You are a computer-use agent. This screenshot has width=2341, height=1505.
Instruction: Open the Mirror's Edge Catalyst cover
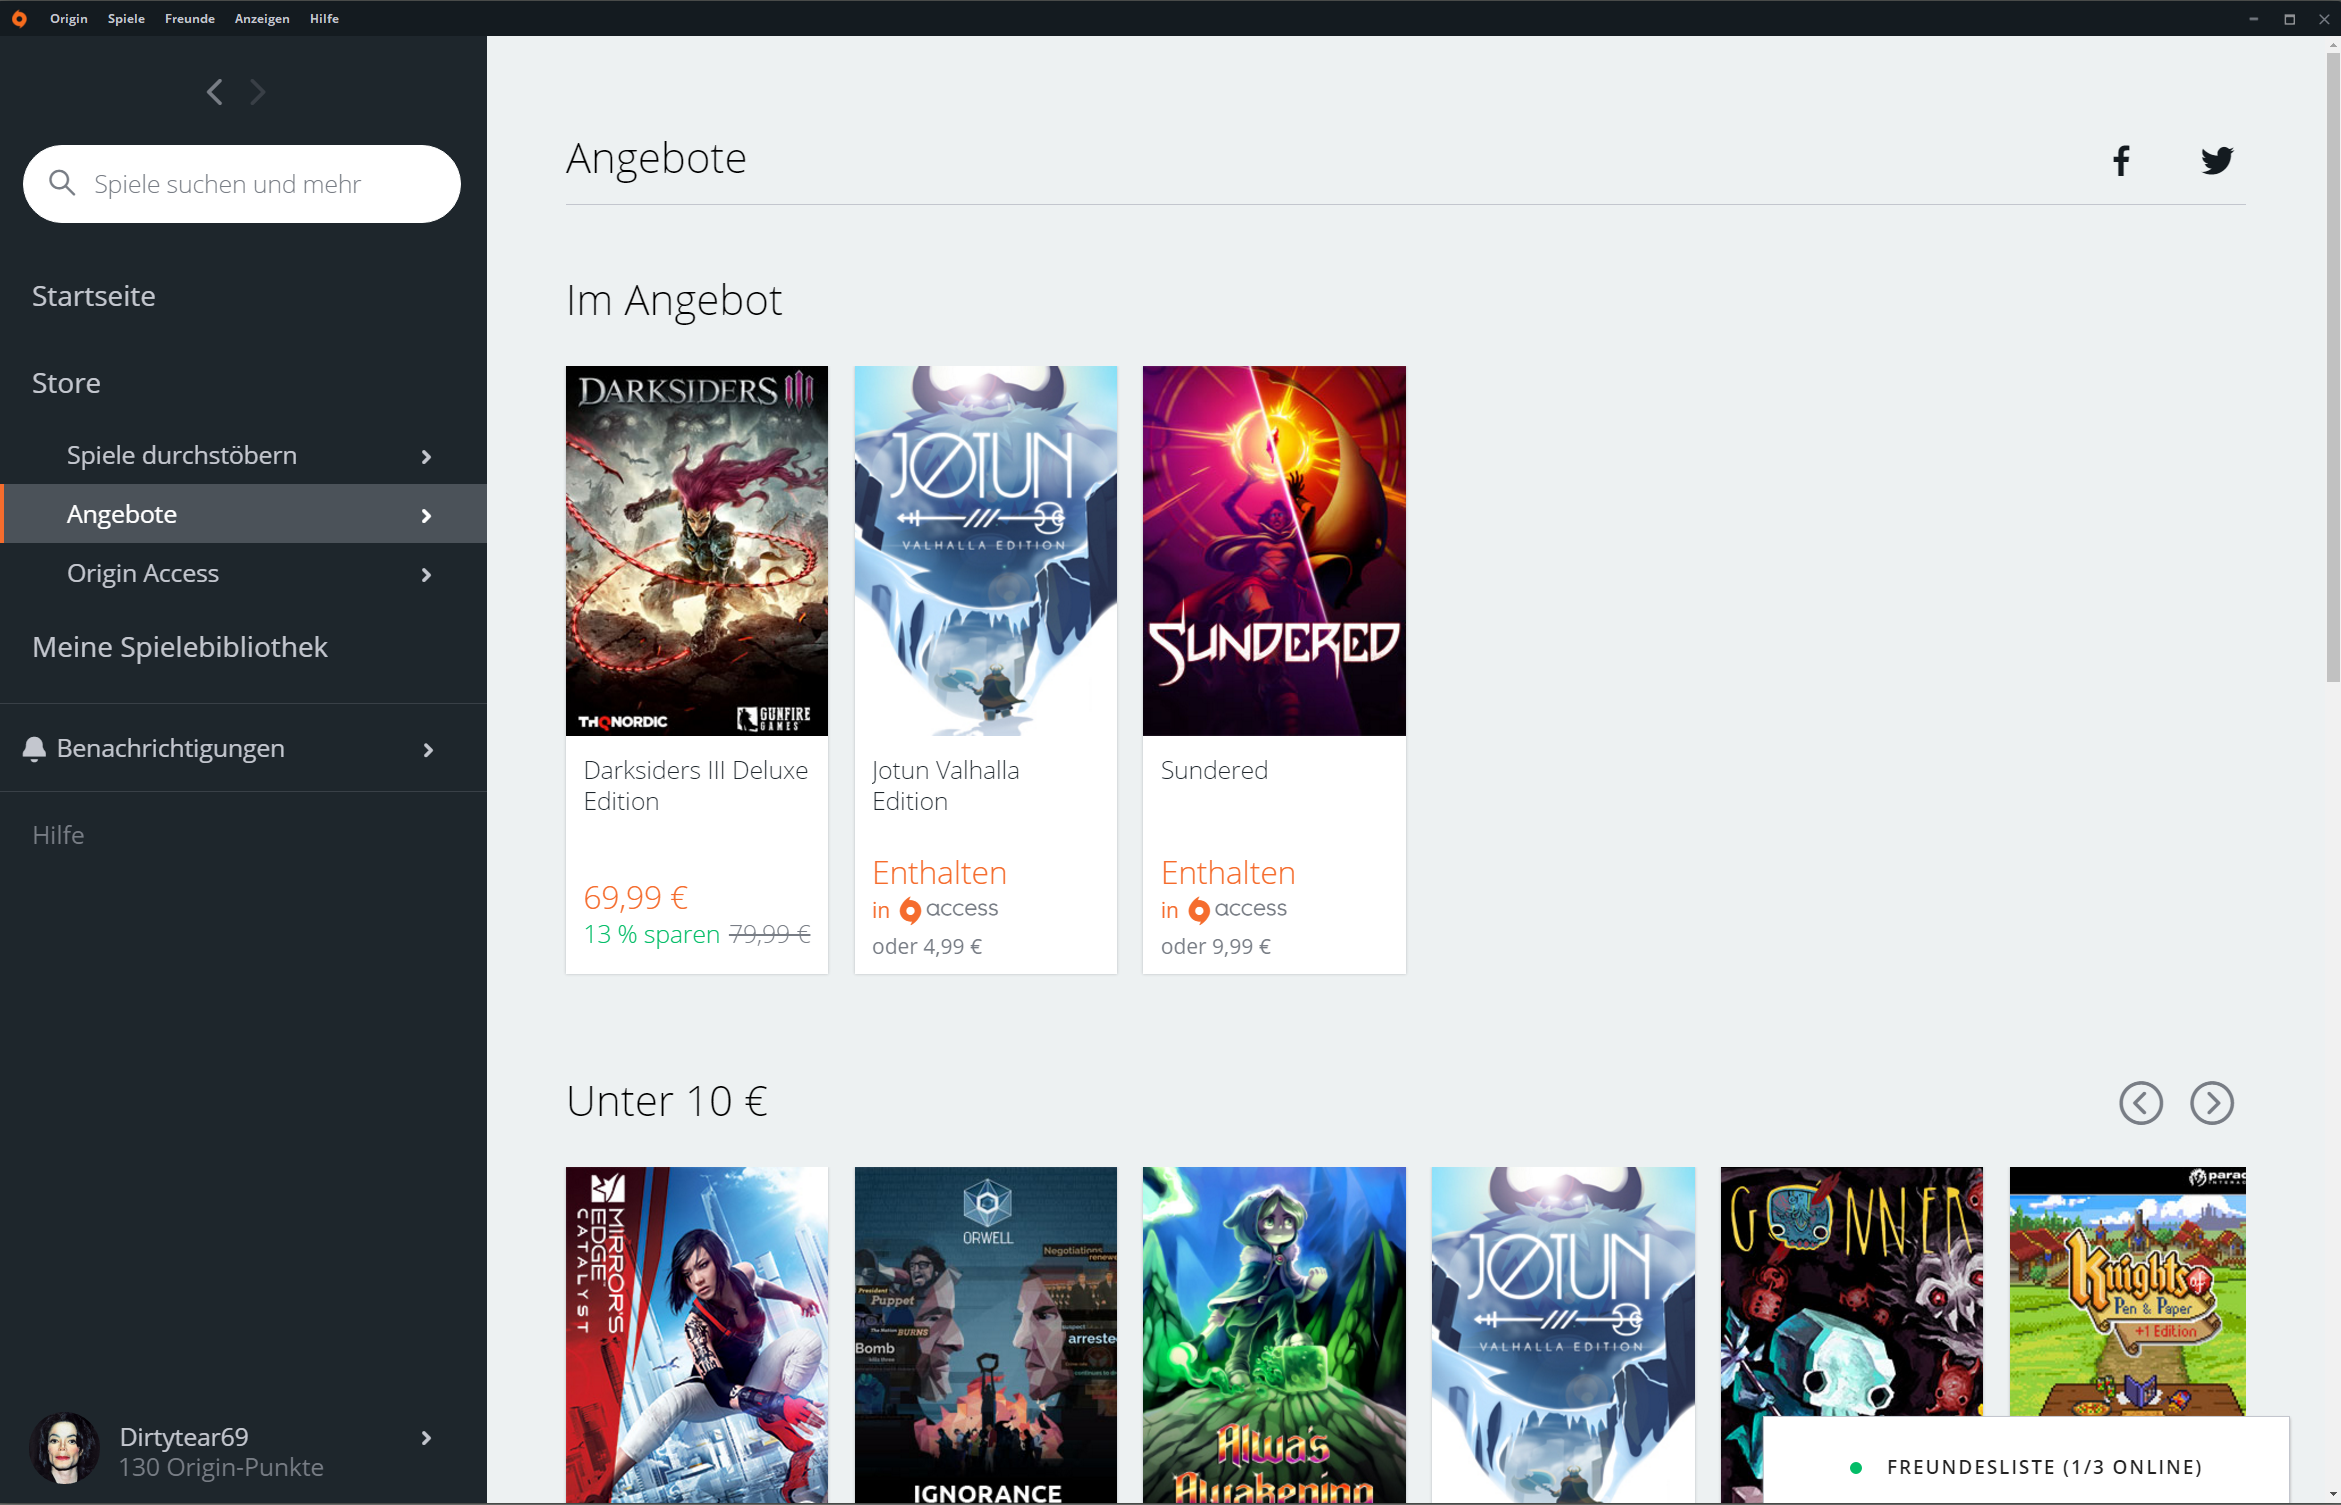pos(697,1335)
